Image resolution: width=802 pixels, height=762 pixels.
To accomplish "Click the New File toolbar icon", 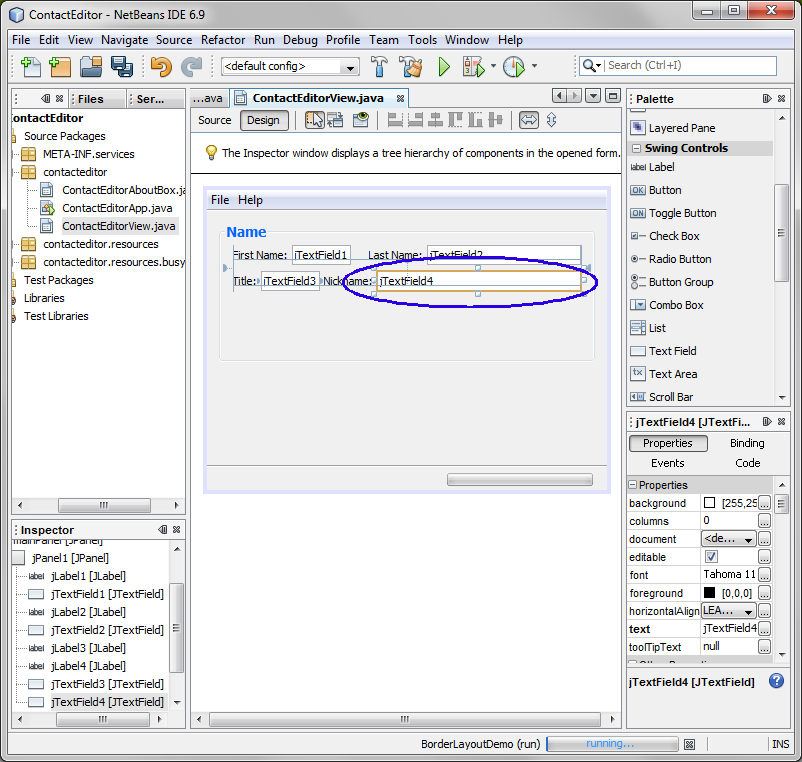I will [30, 66].
